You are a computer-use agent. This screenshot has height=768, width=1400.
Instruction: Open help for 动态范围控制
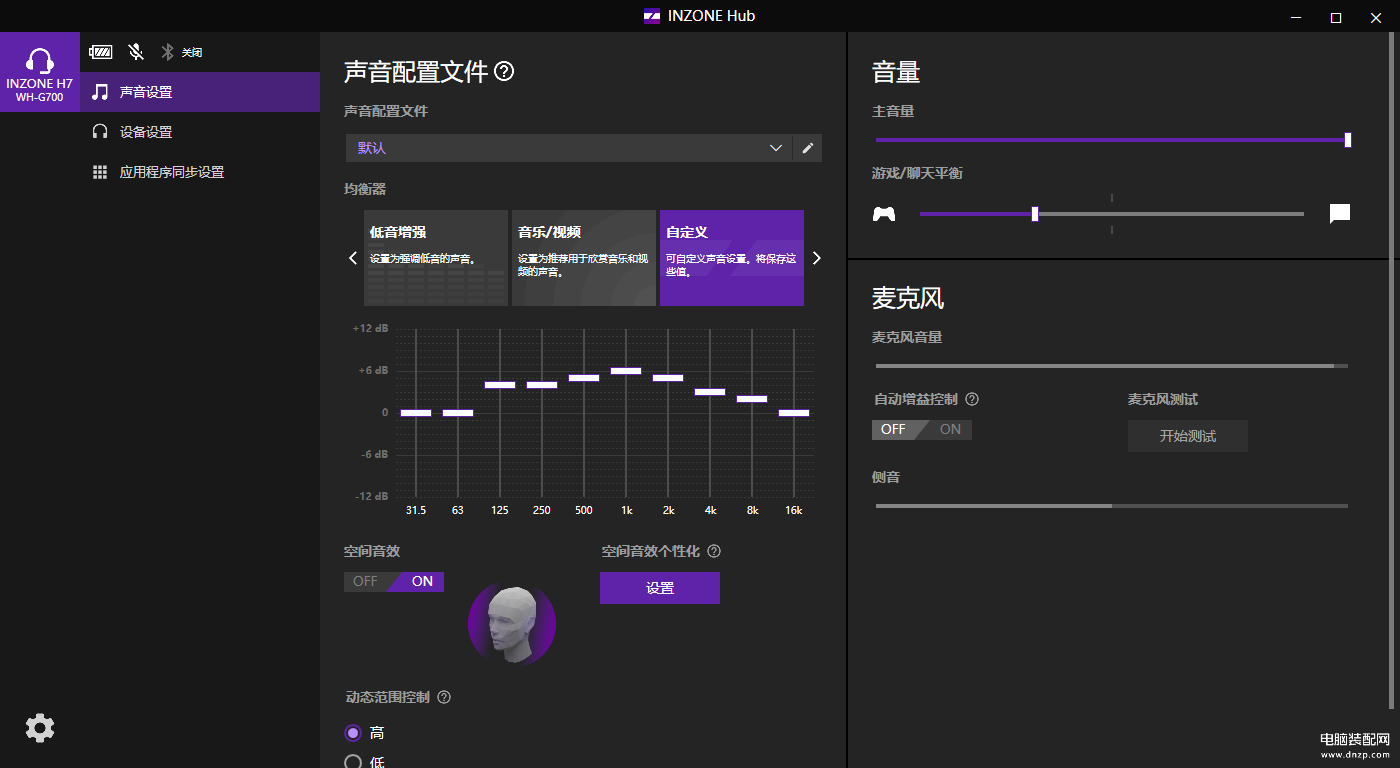[444, 697]
